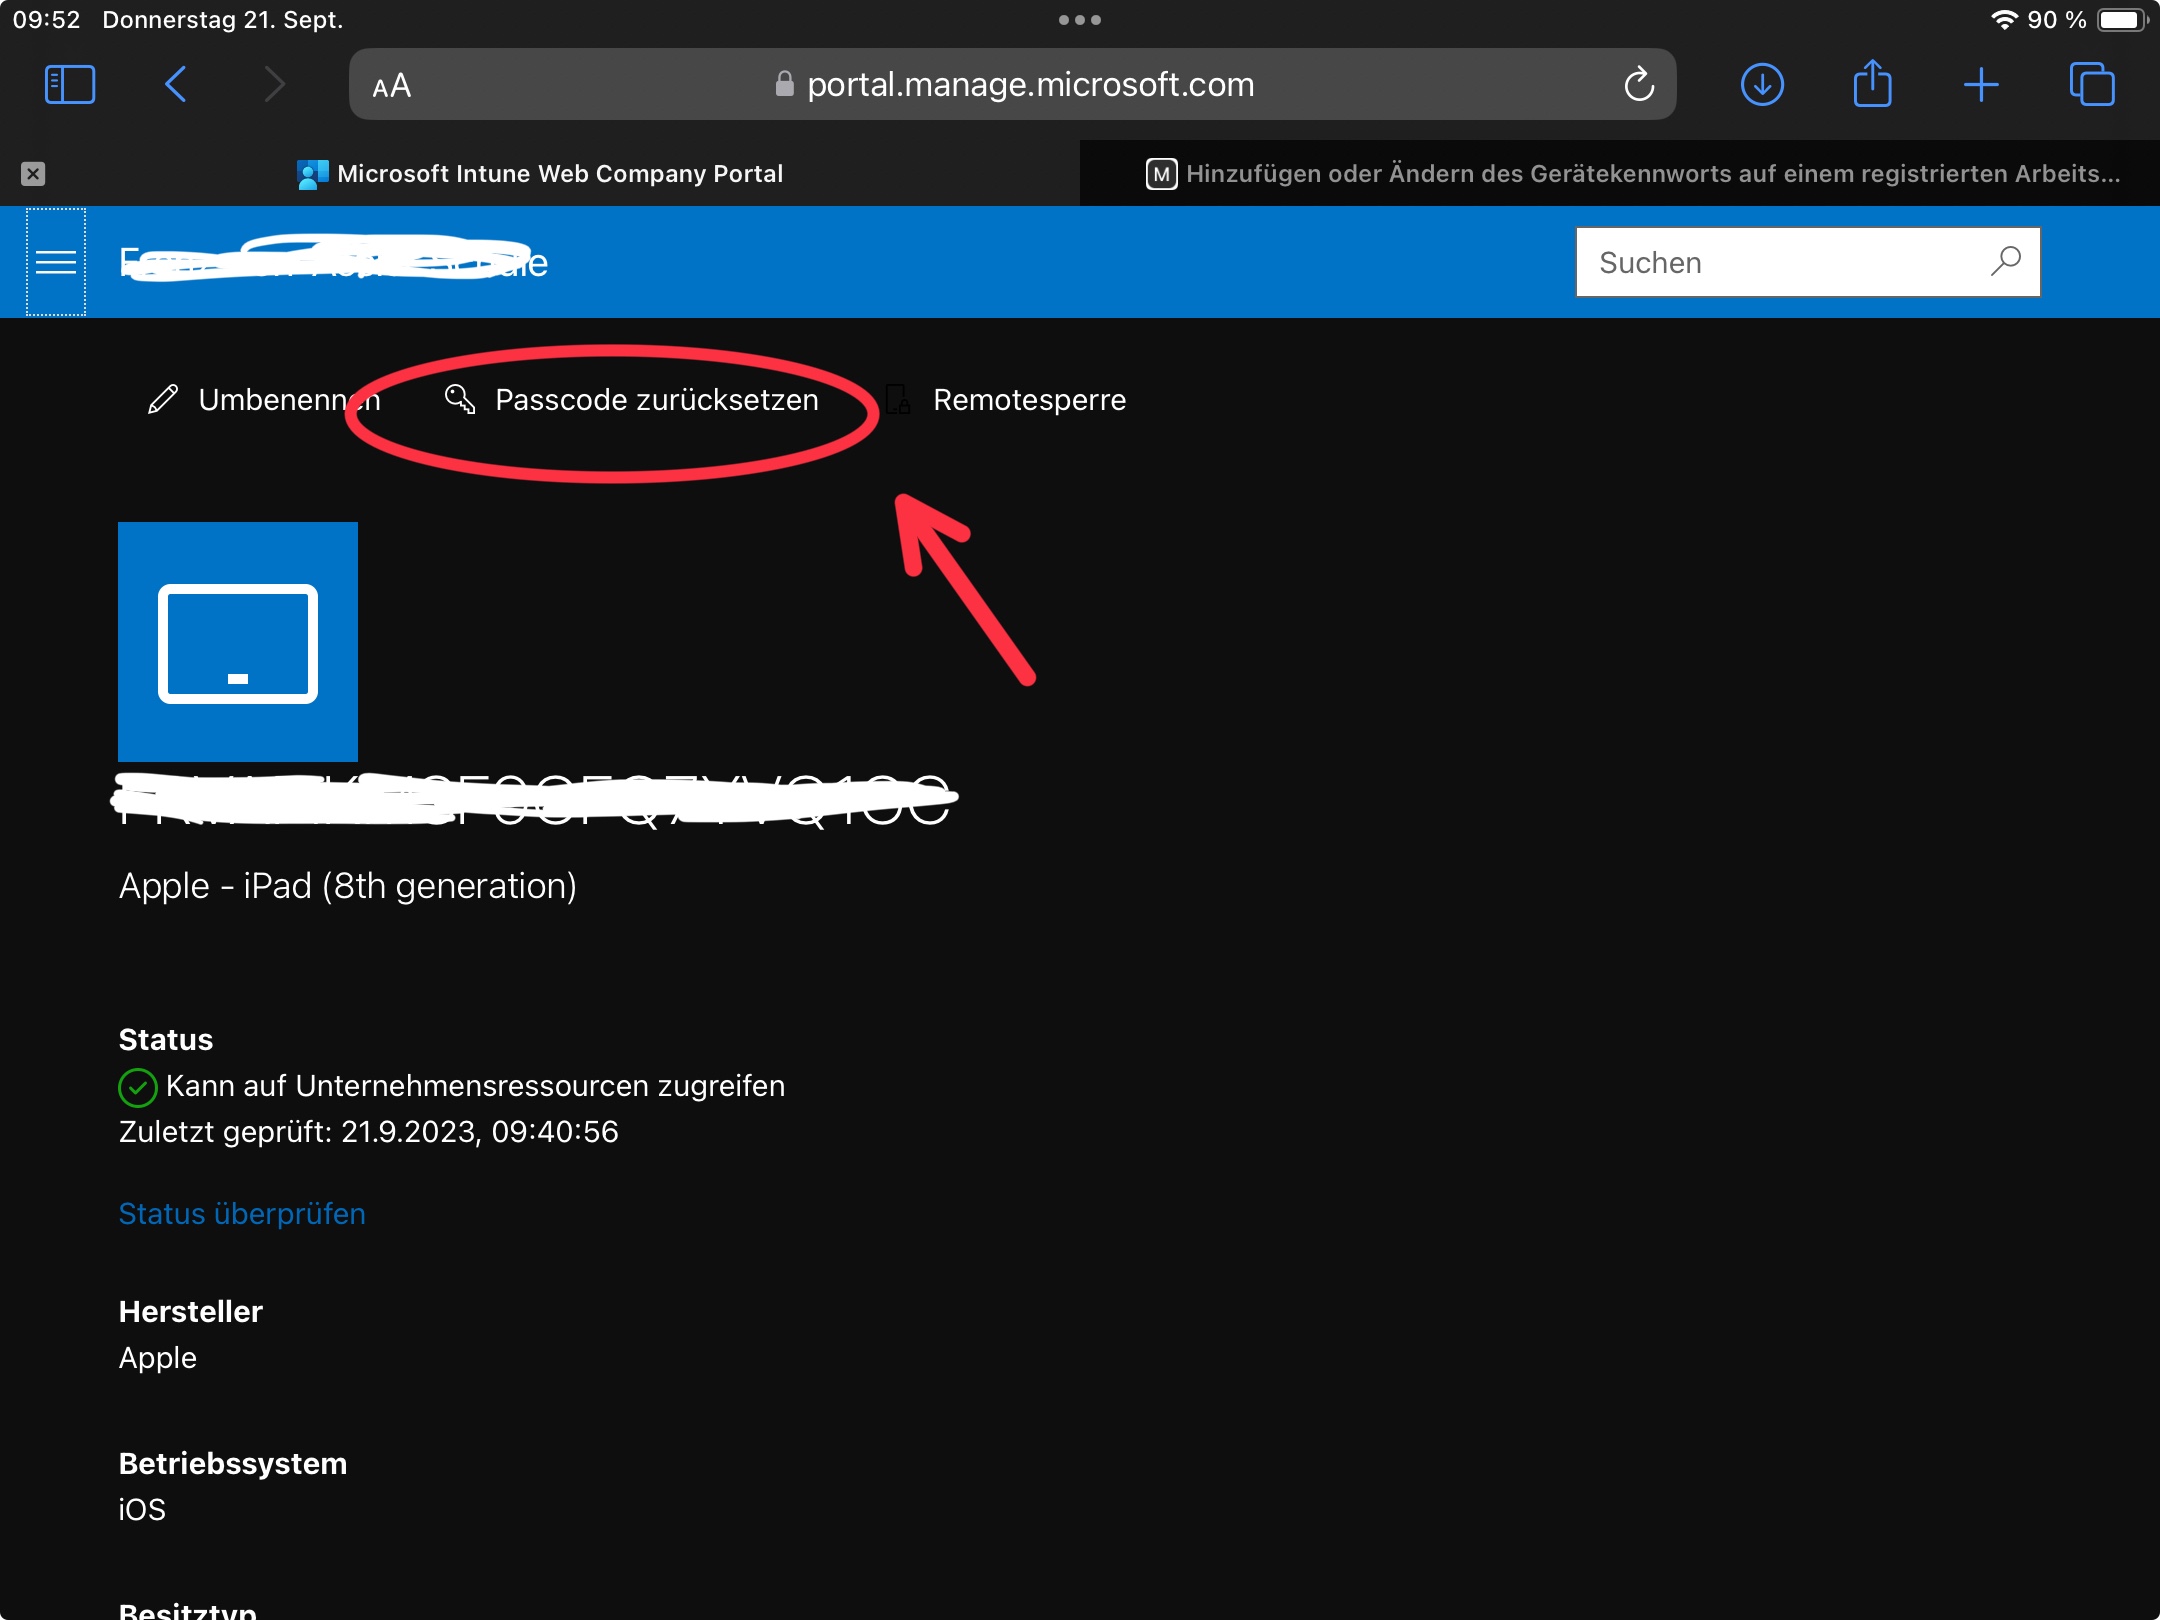Close the current tab with X
2160x1620 pixels.
point(33,174)
